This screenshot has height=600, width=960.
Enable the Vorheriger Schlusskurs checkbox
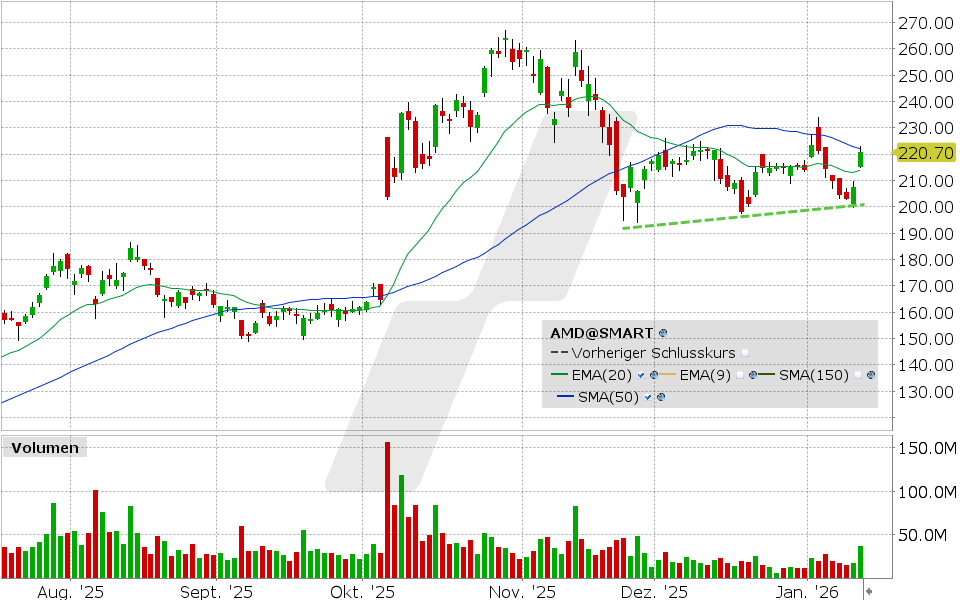pos(745,354)
